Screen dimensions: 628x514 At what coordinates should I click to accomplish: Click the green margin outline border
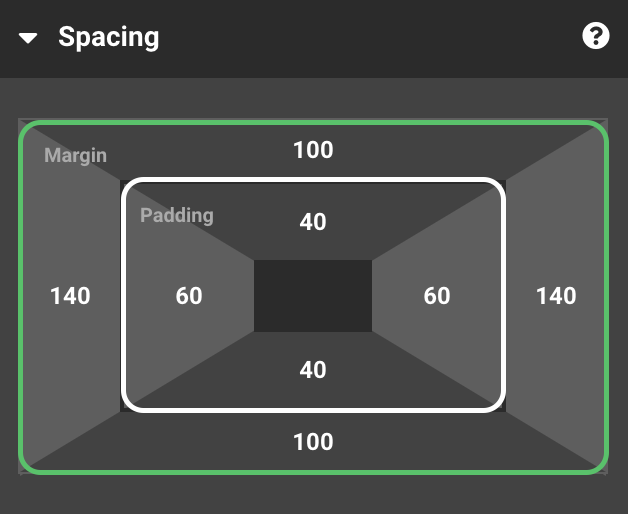313,123
